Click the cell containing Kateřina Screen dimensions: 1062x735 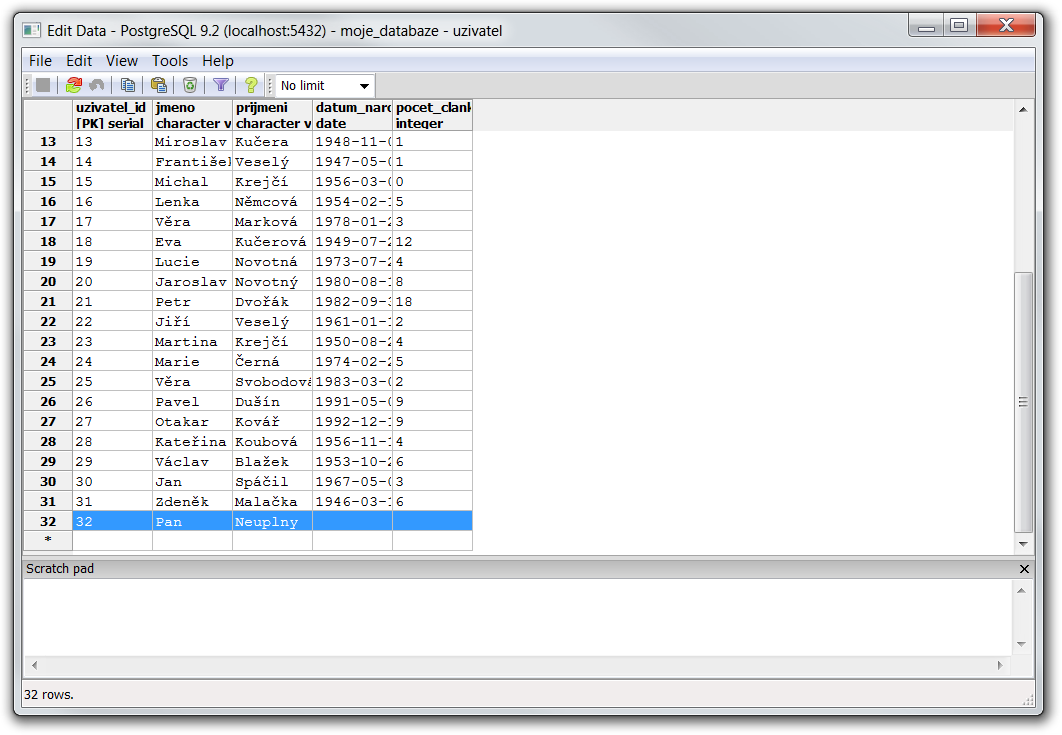[192, 441]
